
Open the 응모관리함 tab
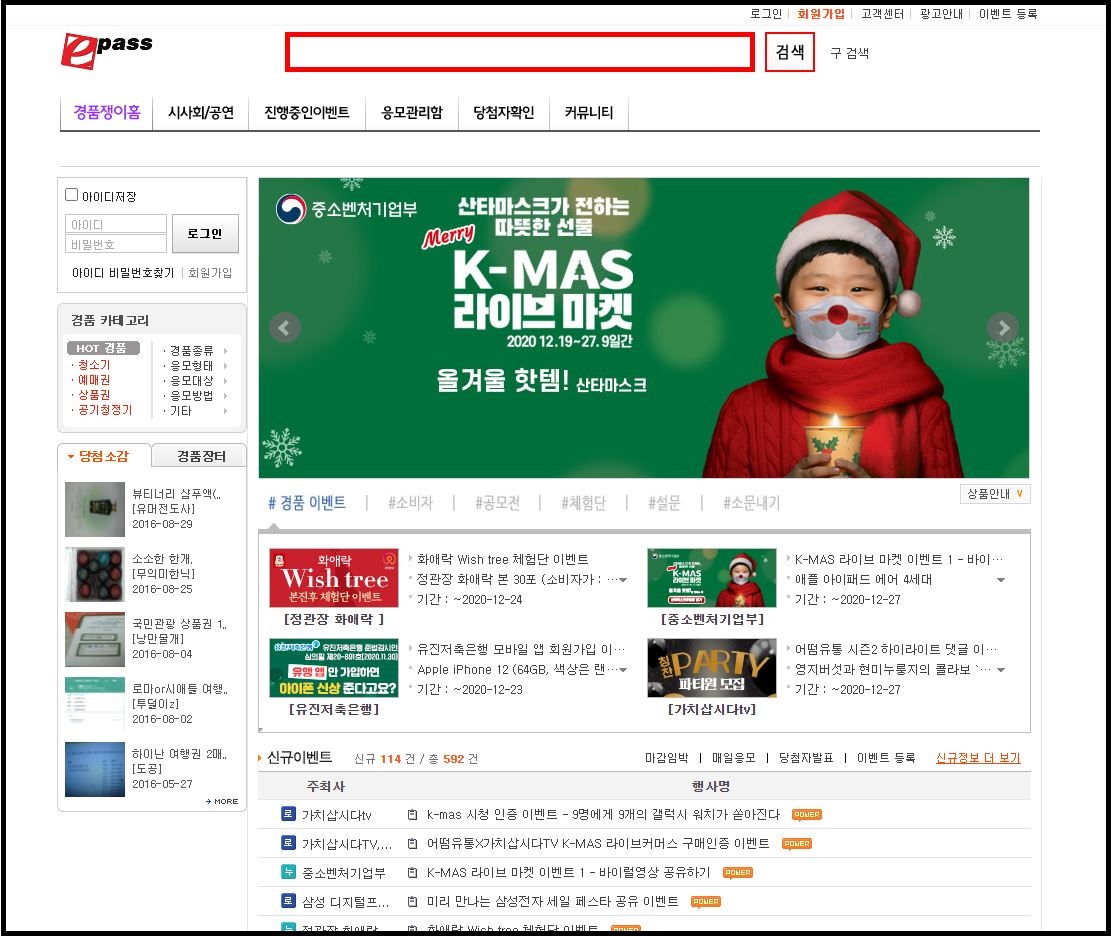[x=412, y=113]
